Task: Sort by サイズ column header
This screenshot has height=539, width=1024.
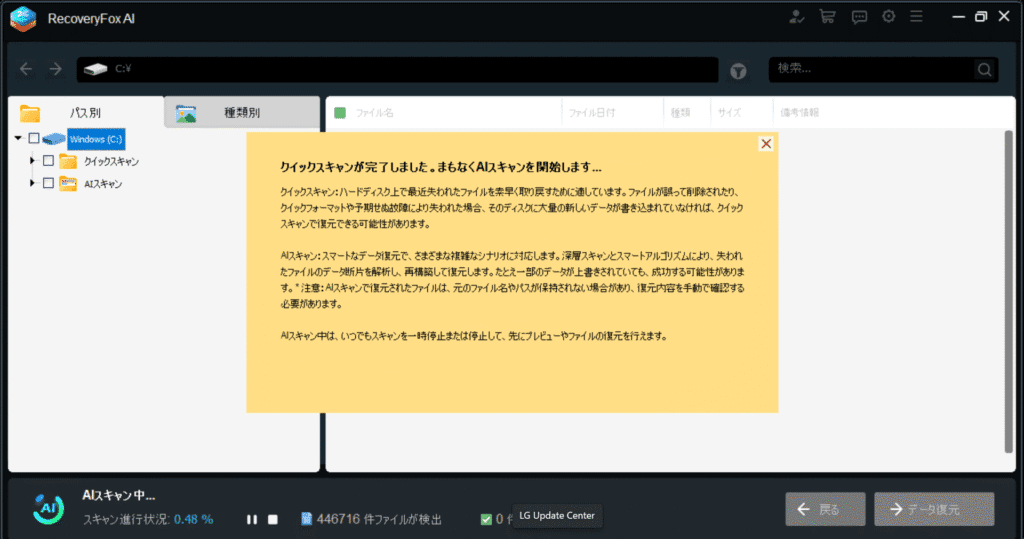Action: [x=729, y=113]
